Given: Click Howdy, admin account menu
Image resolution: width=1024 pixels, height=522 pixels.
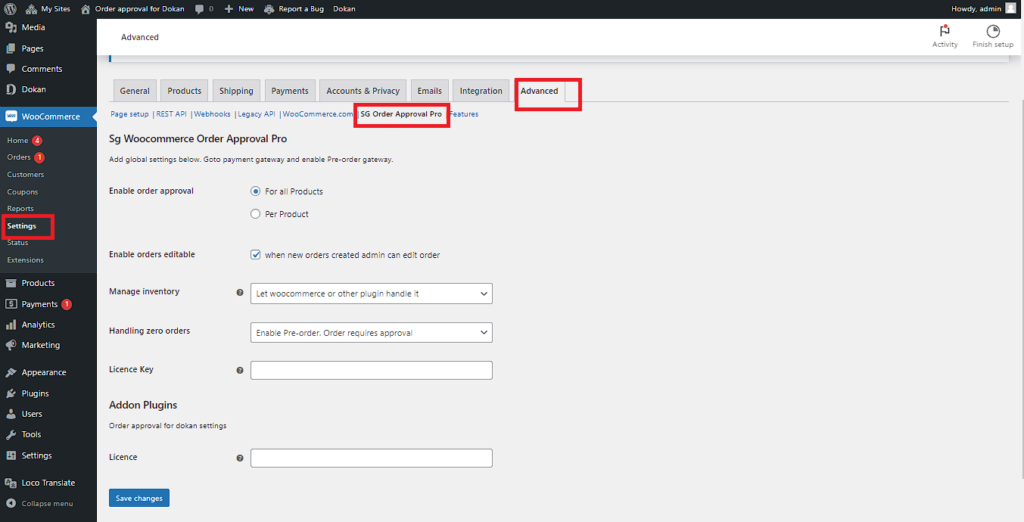Looking at the screenshot, I should [x=984, y=9].
